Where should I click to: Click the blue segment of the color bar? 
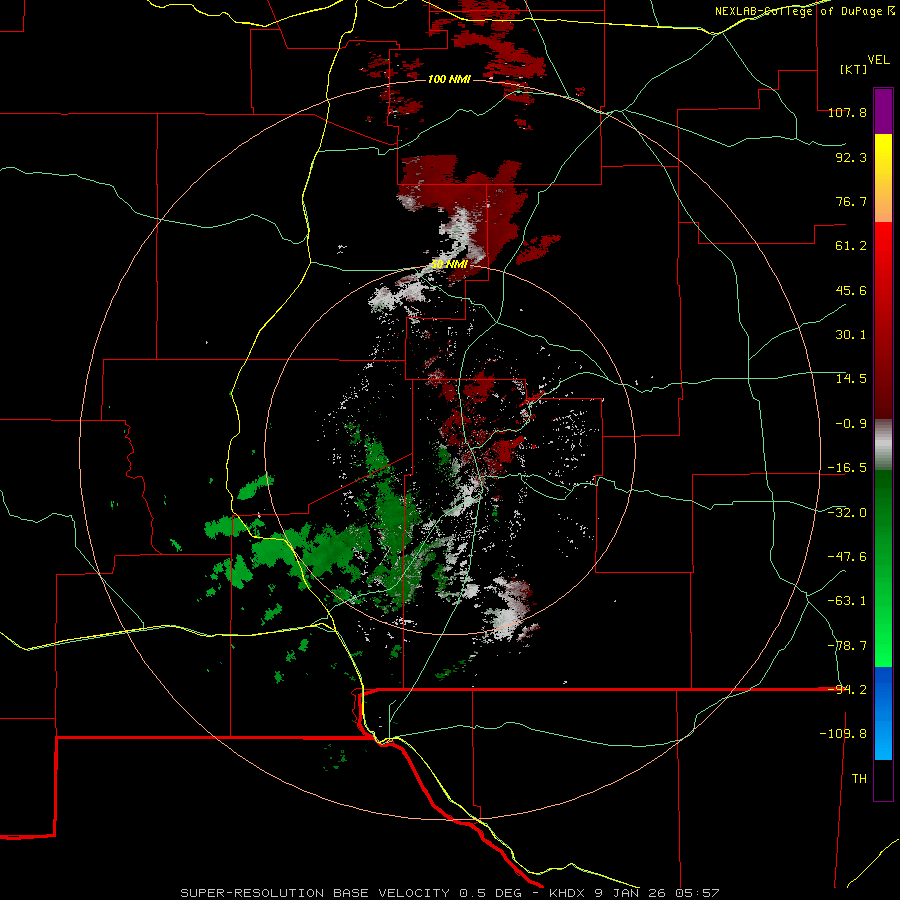coord(883,713)
